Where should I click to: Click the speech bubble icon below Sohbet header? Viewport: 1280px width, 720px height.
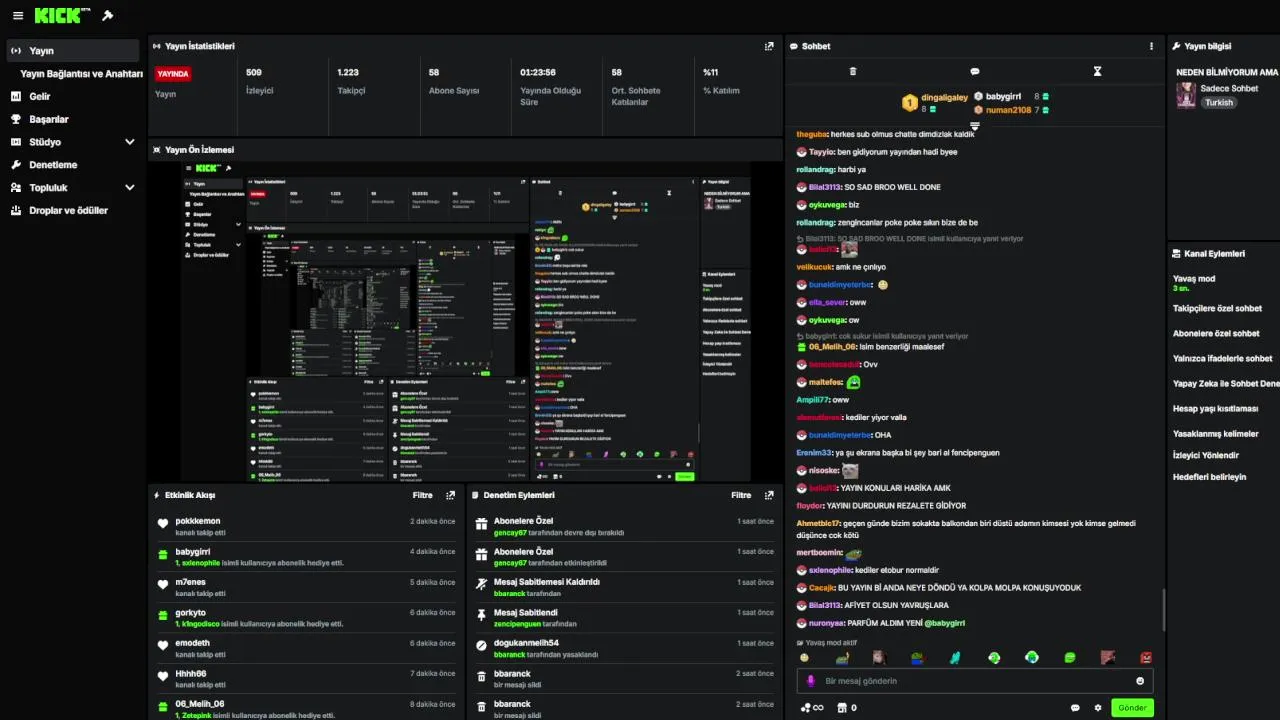(x=975, y=72)
